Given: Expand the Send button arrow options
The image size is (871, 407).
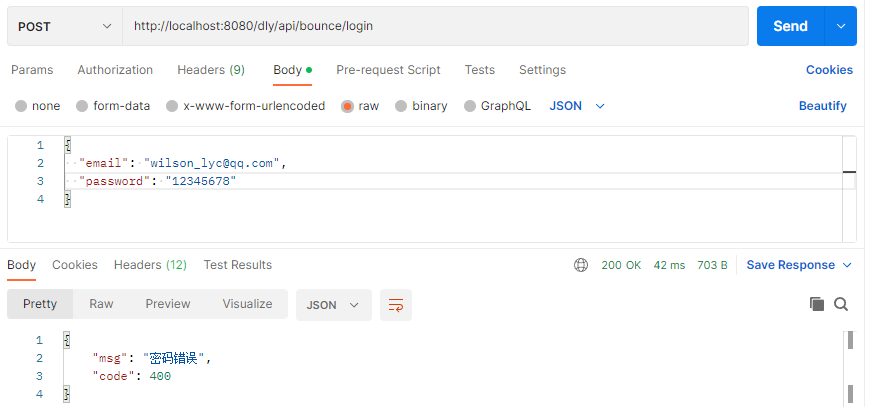Looking at the screenshot, I should [x=841, y=26].
